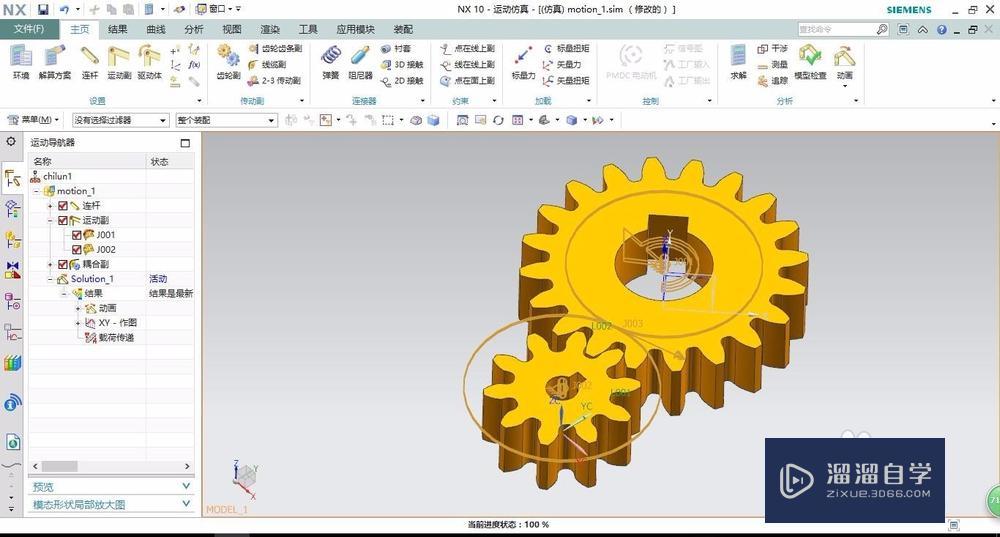Select the 连杆 (Link) tool

point(89,62)
